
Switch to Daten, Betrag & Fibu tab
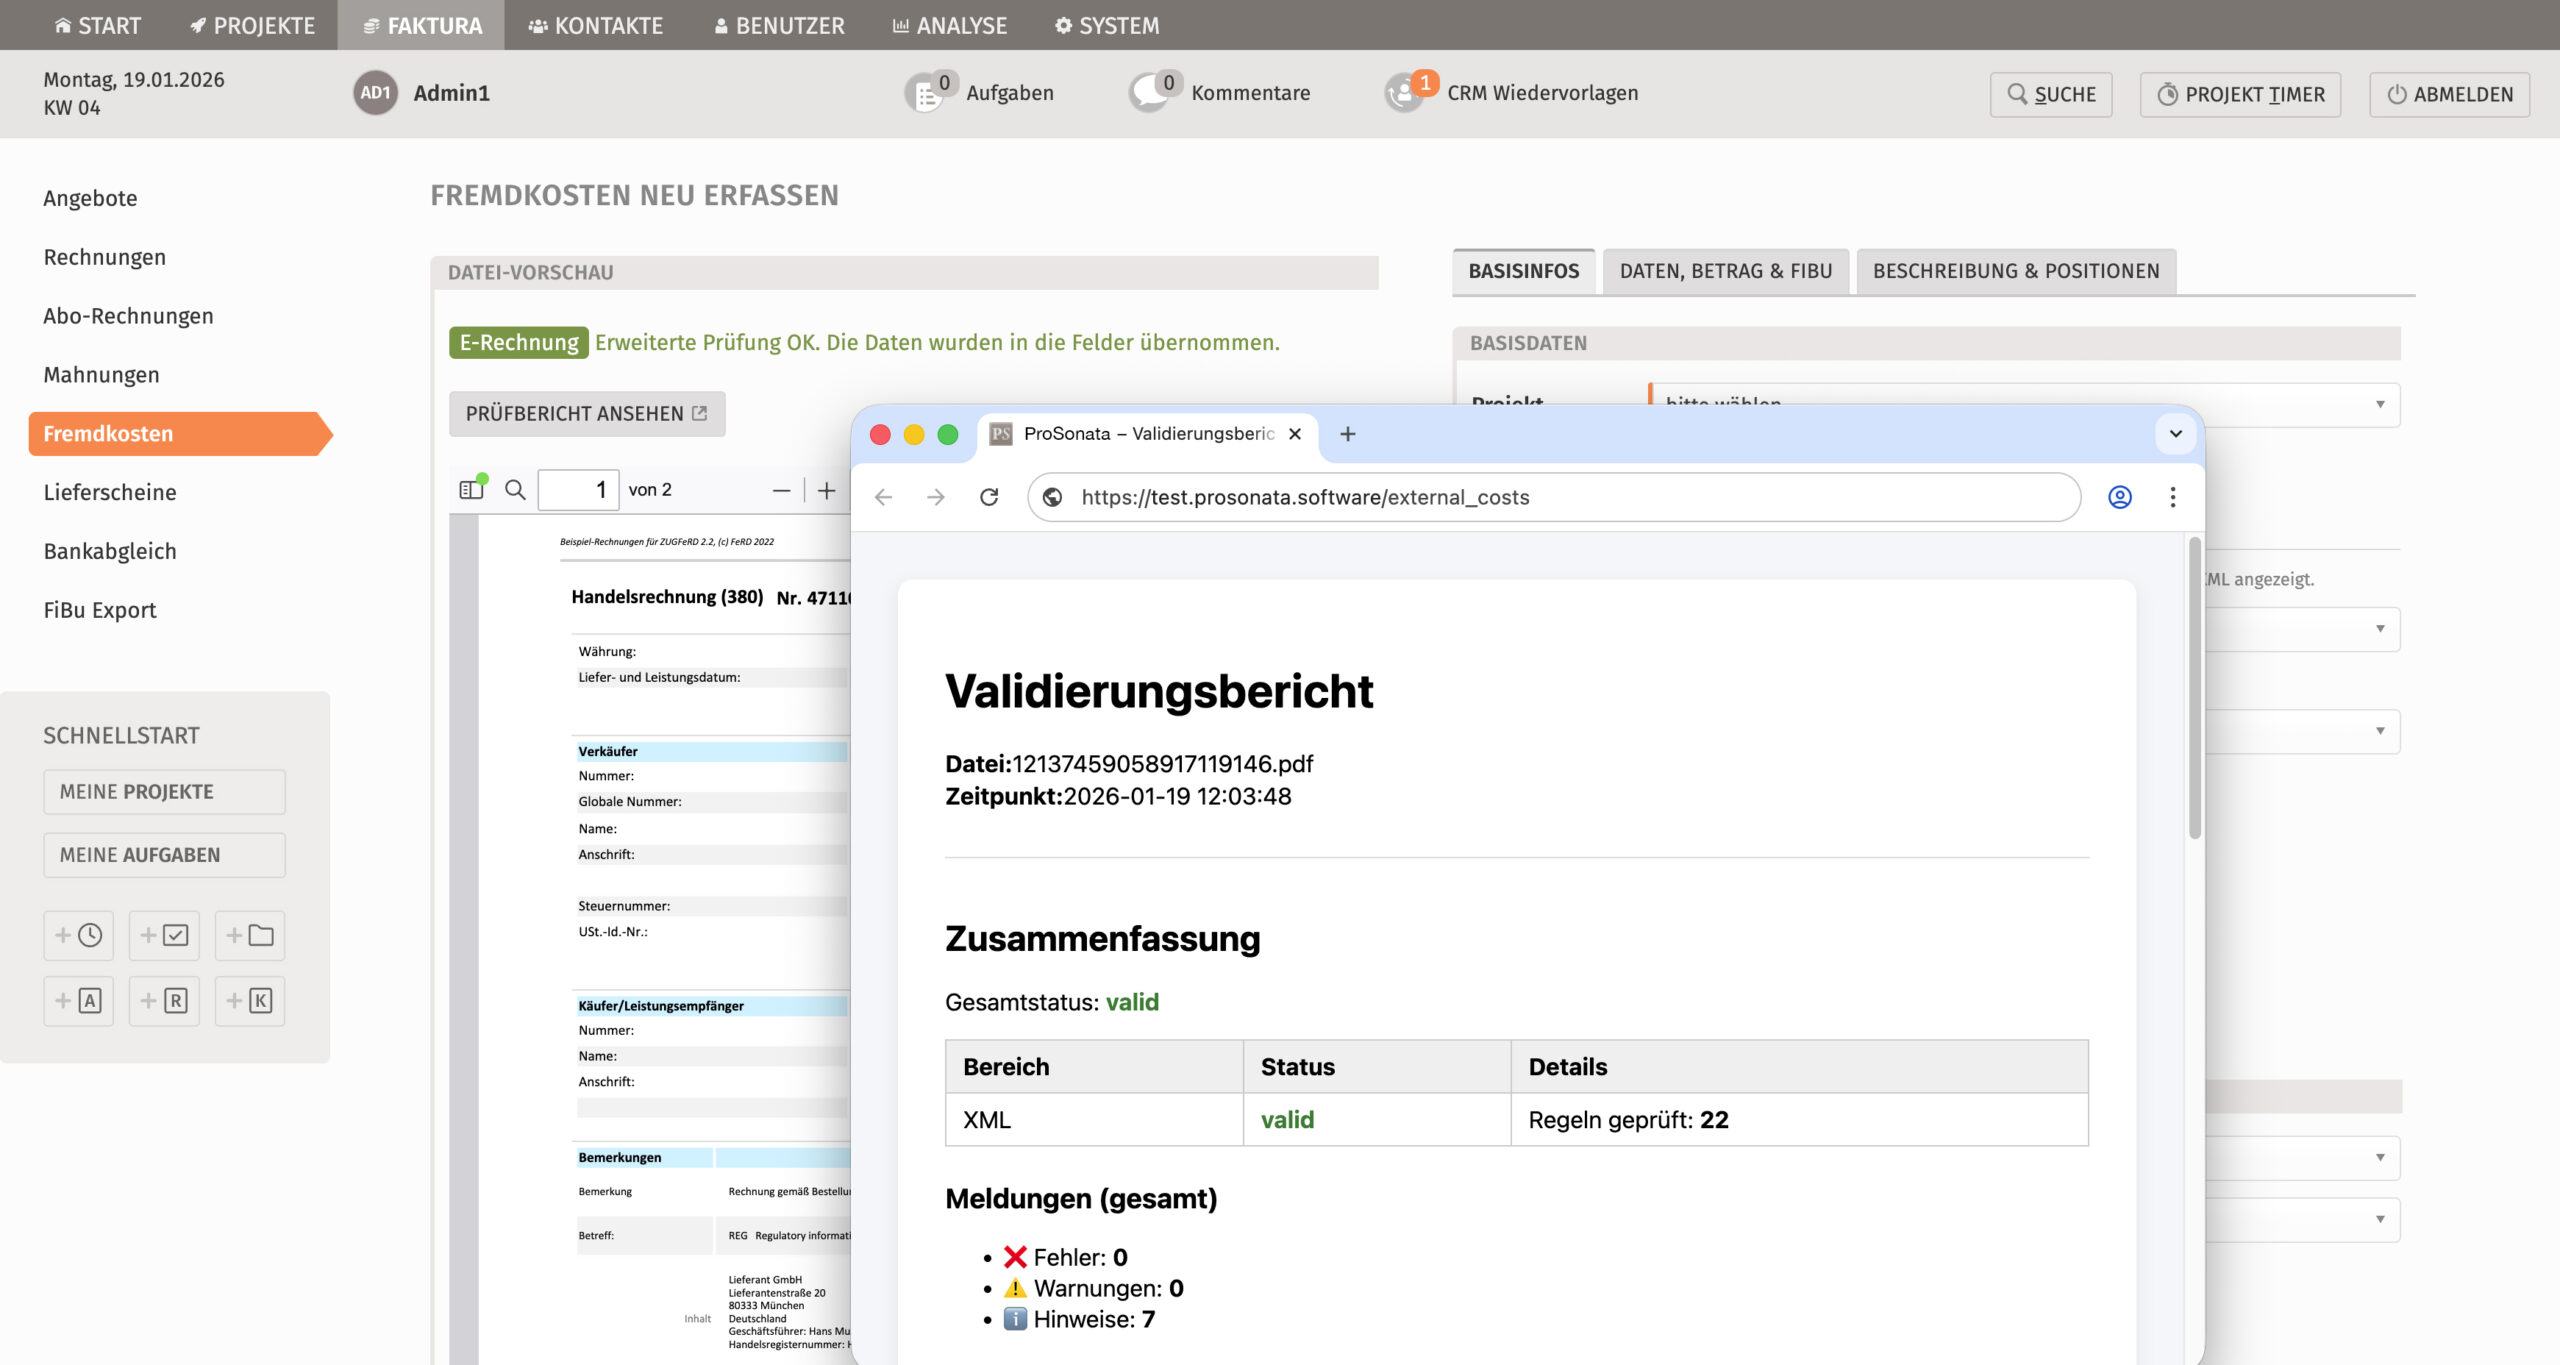pyautogui.click(x=1725, y=271)
